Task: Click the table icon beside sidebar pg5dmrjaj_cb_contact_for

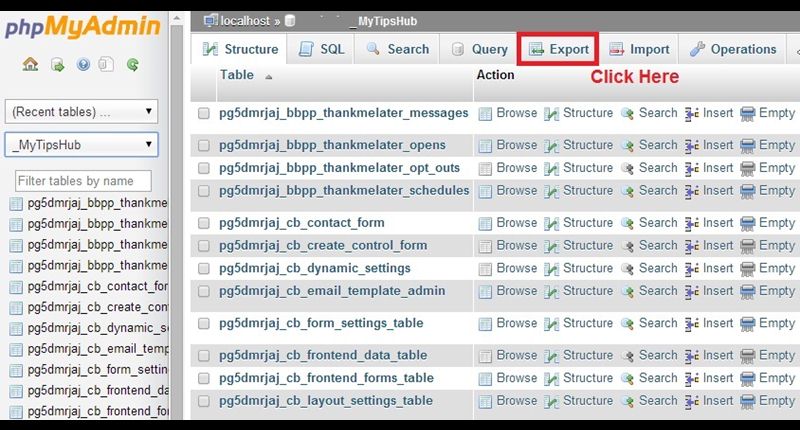Action: 16,287
